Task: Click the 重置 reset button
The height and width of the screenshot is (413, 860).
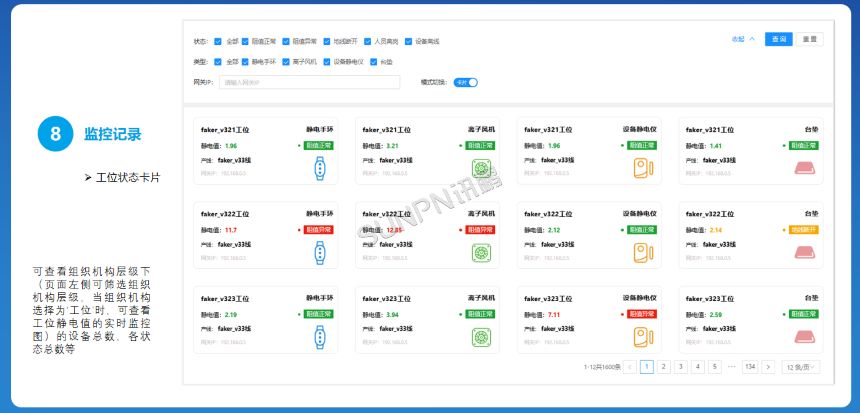Action: tap(809, 39)
